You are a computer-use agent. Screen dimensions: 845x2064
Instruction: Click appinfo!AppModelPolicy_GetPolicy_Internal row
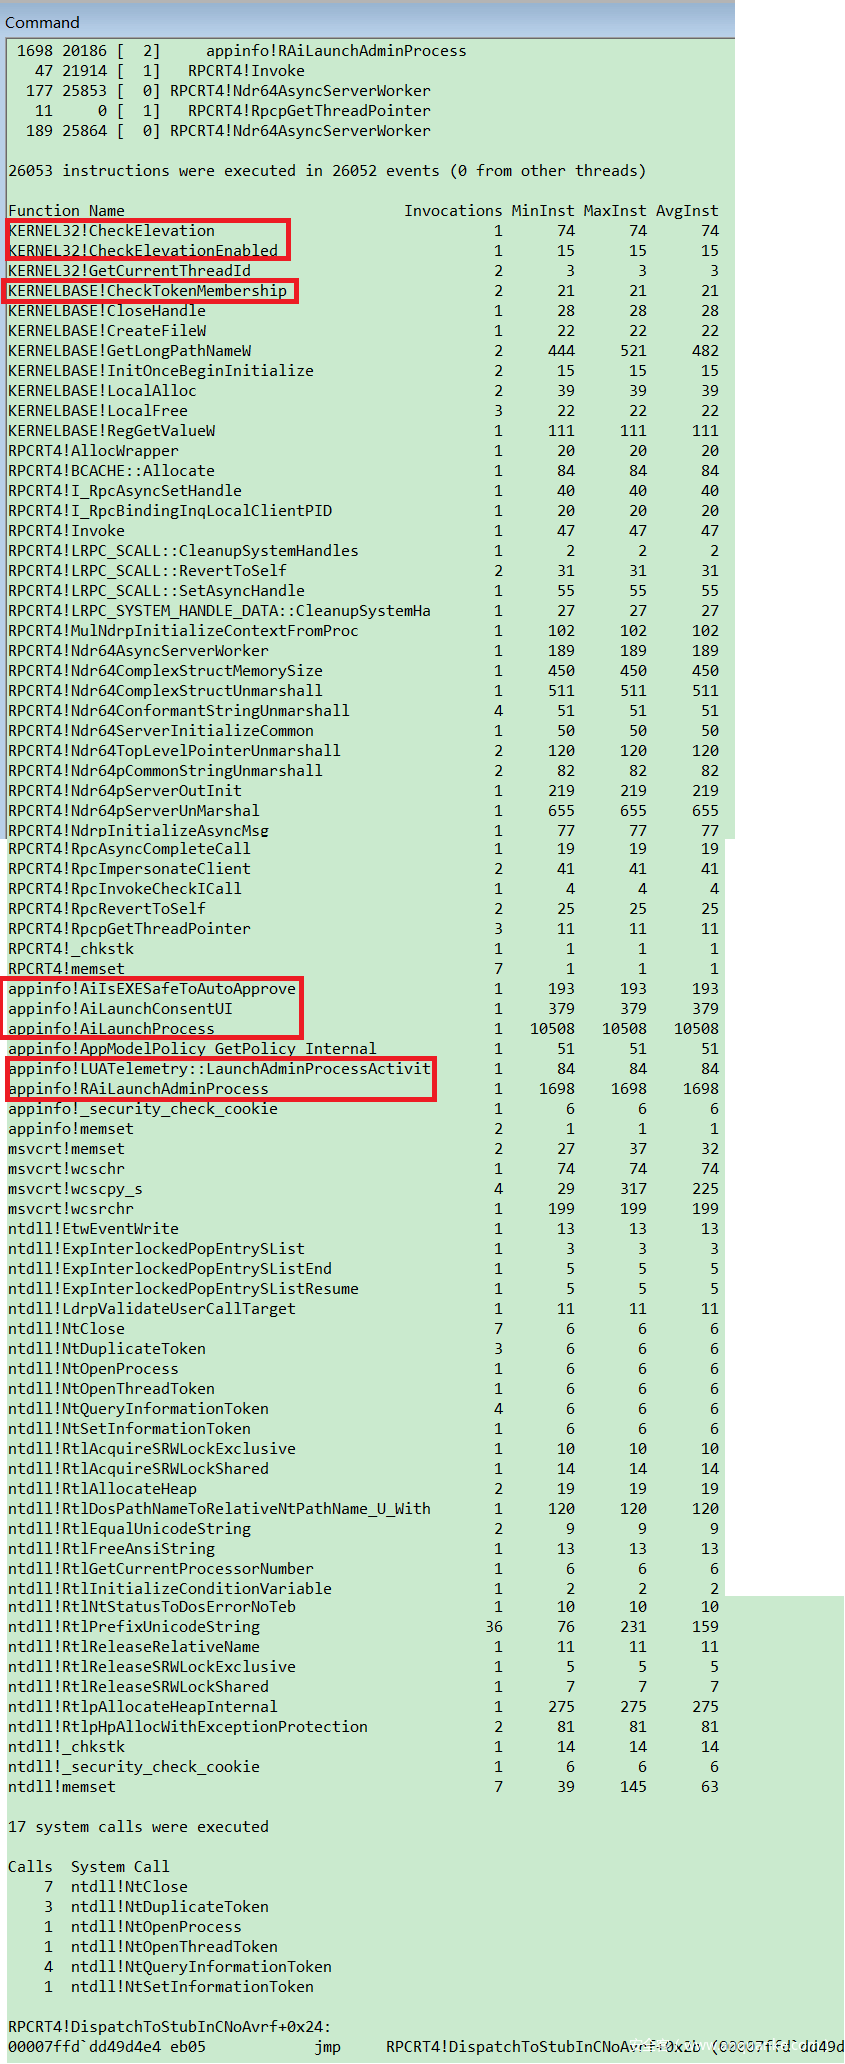click(x=363, y=1048)
